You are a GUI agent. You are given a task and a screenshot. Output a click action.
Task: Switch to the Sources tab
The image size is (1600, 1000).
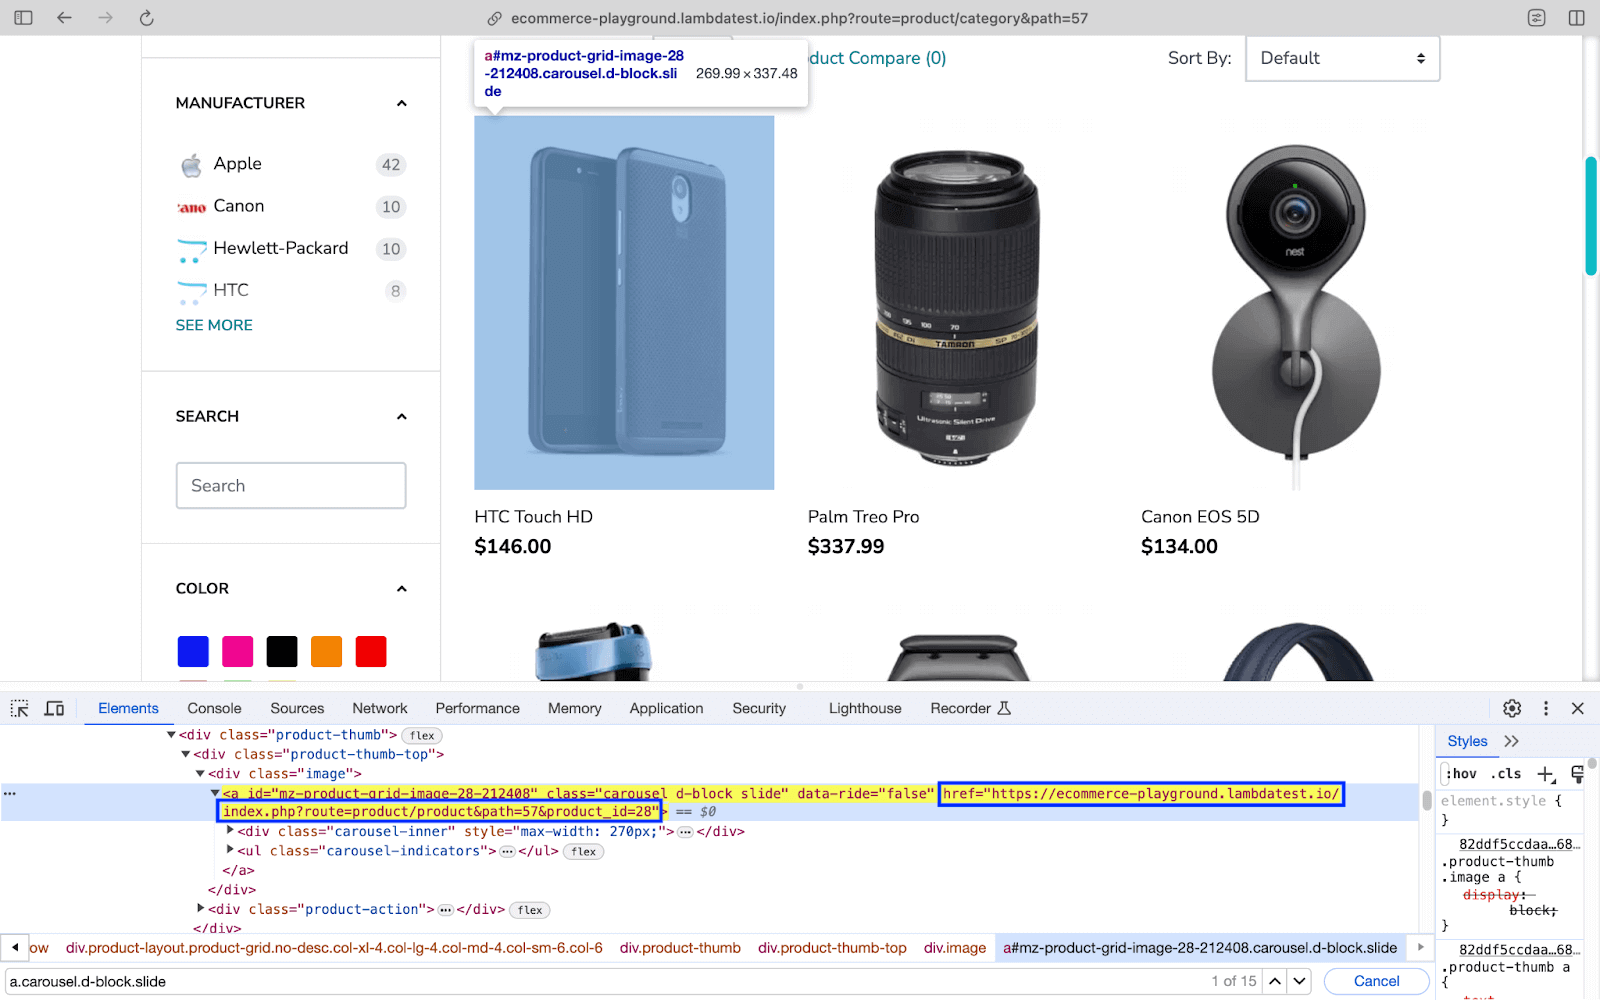point(297,708)
